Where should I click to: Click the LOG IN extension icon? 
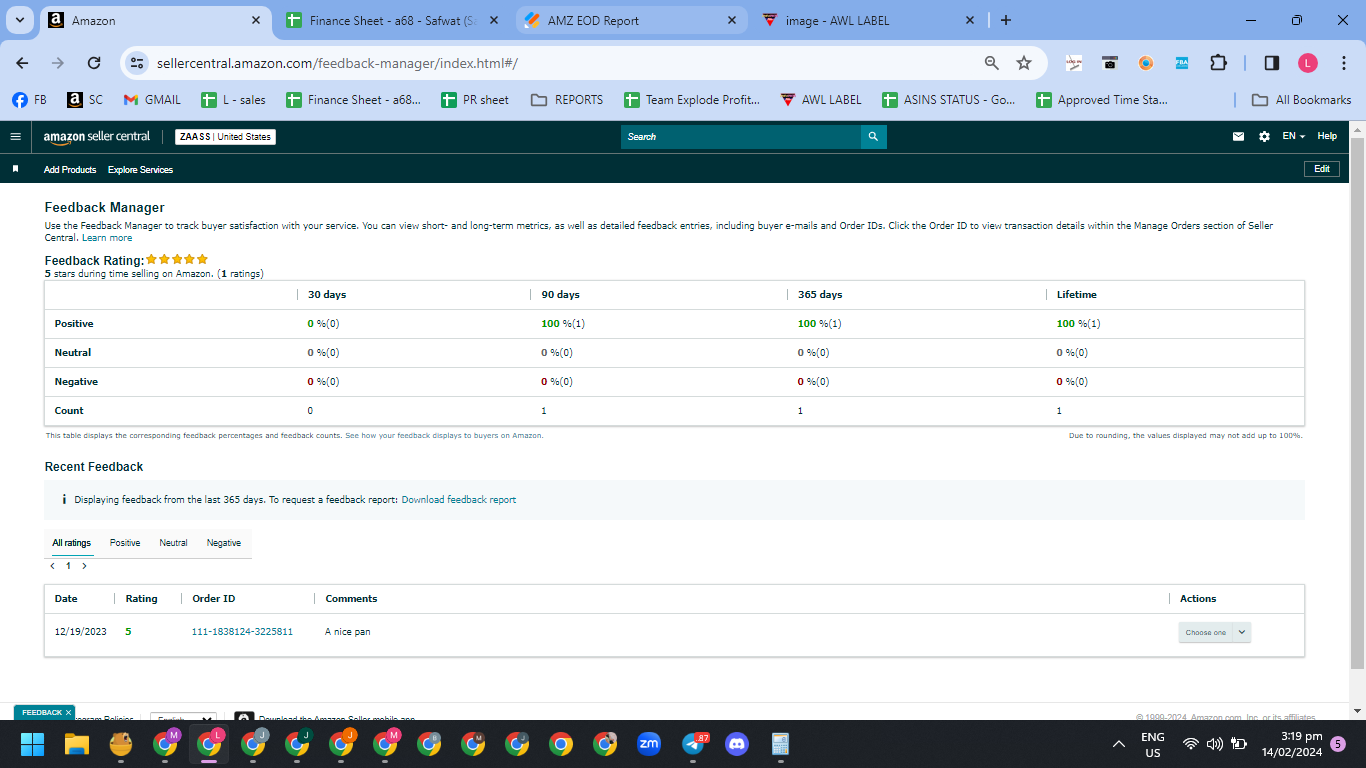(1074, 62)
